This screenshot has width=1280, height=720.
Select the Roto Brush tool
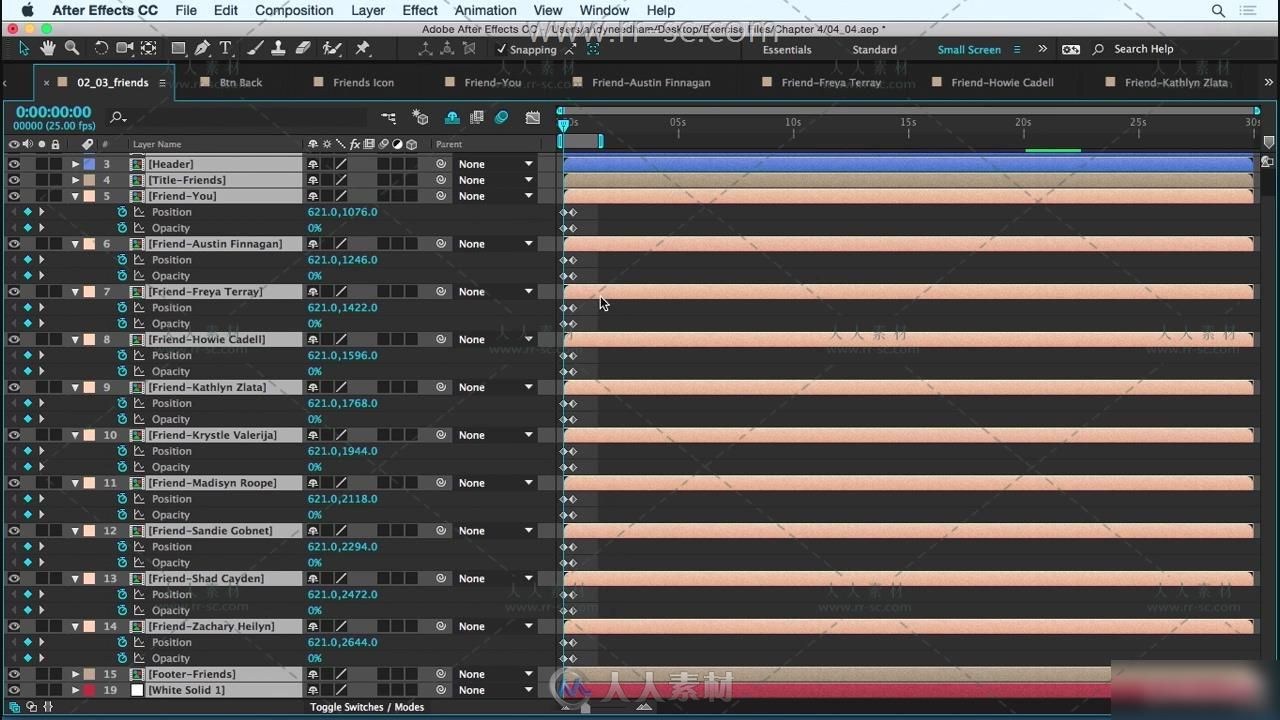click(332, 48)
